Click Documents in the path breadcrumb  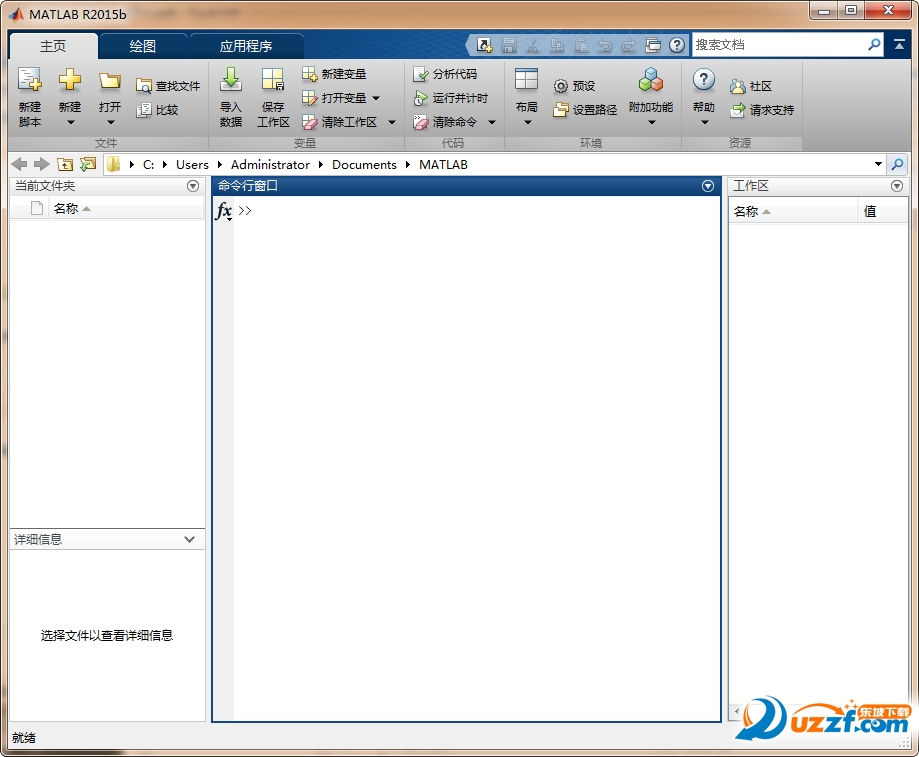tap(365, 165)
